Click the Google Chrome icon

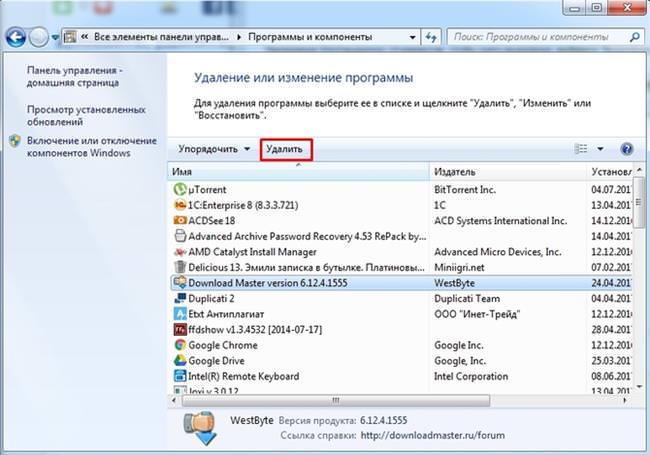(180, 345)
